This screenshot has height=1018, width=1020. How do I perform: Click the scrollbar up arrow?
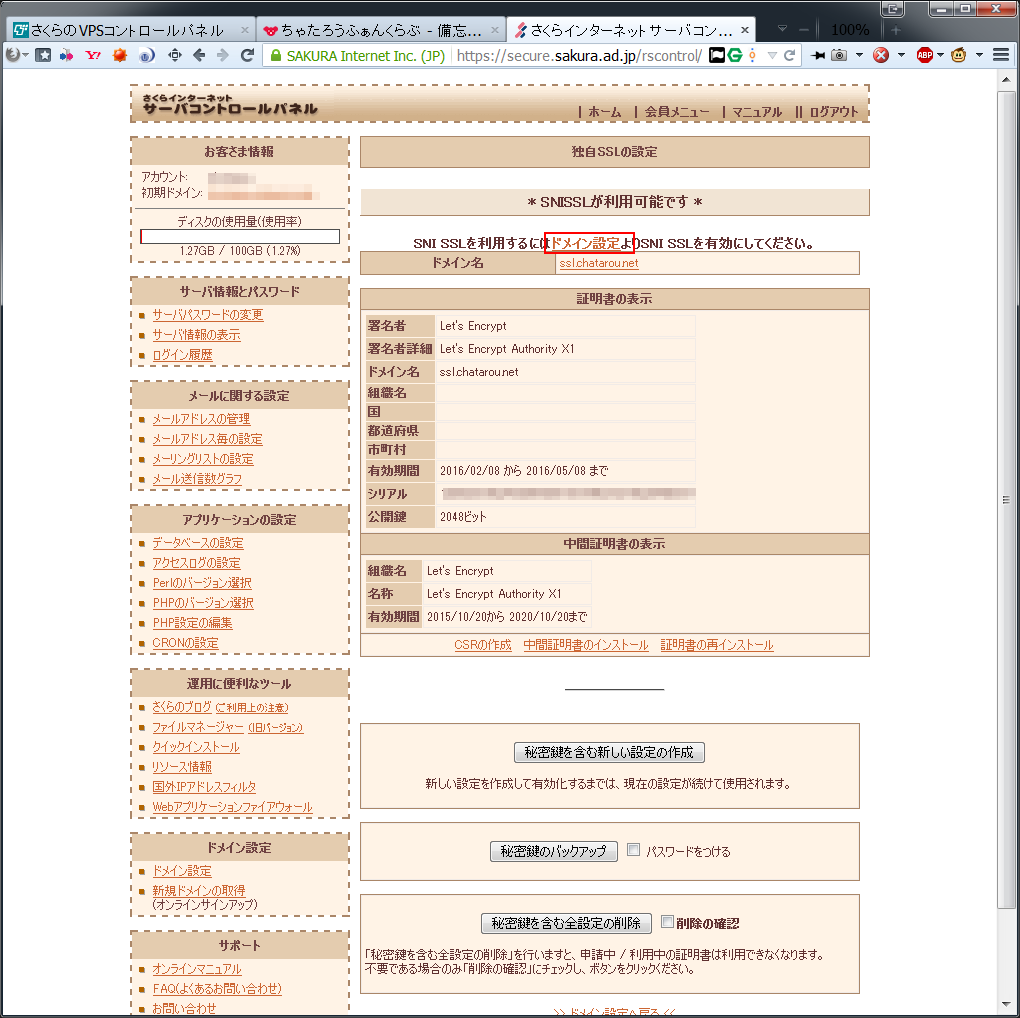click(x=1006, y=79)
